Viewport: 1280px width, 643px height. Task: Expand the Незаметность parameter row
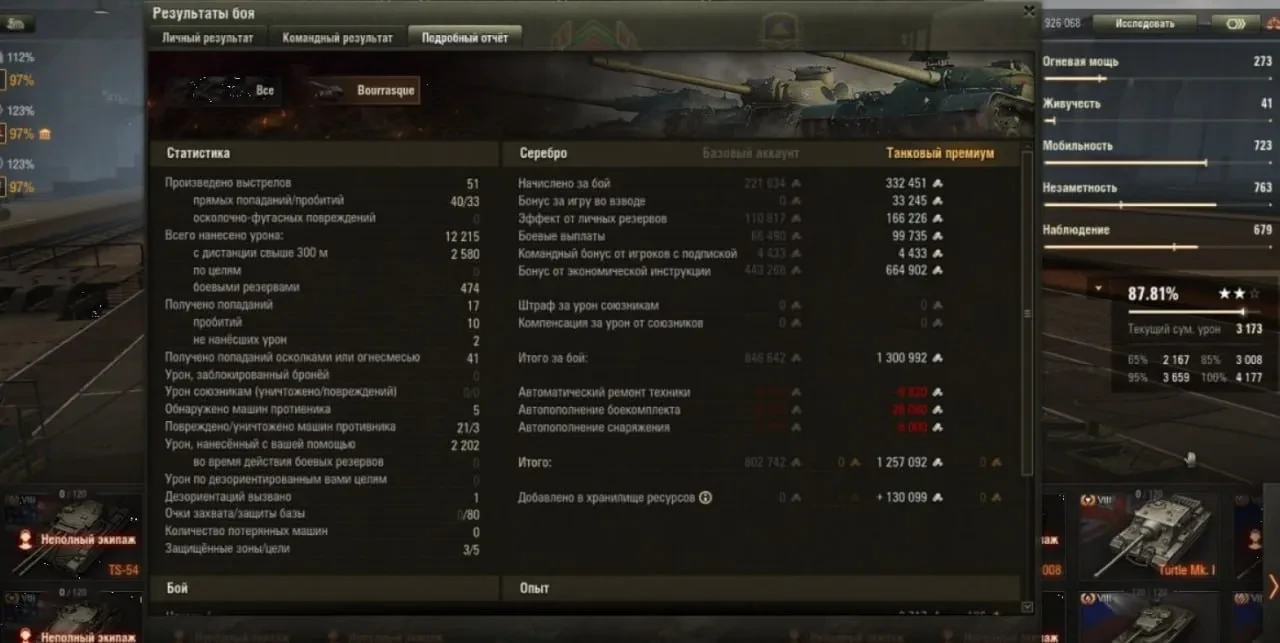coord(1157,194)
